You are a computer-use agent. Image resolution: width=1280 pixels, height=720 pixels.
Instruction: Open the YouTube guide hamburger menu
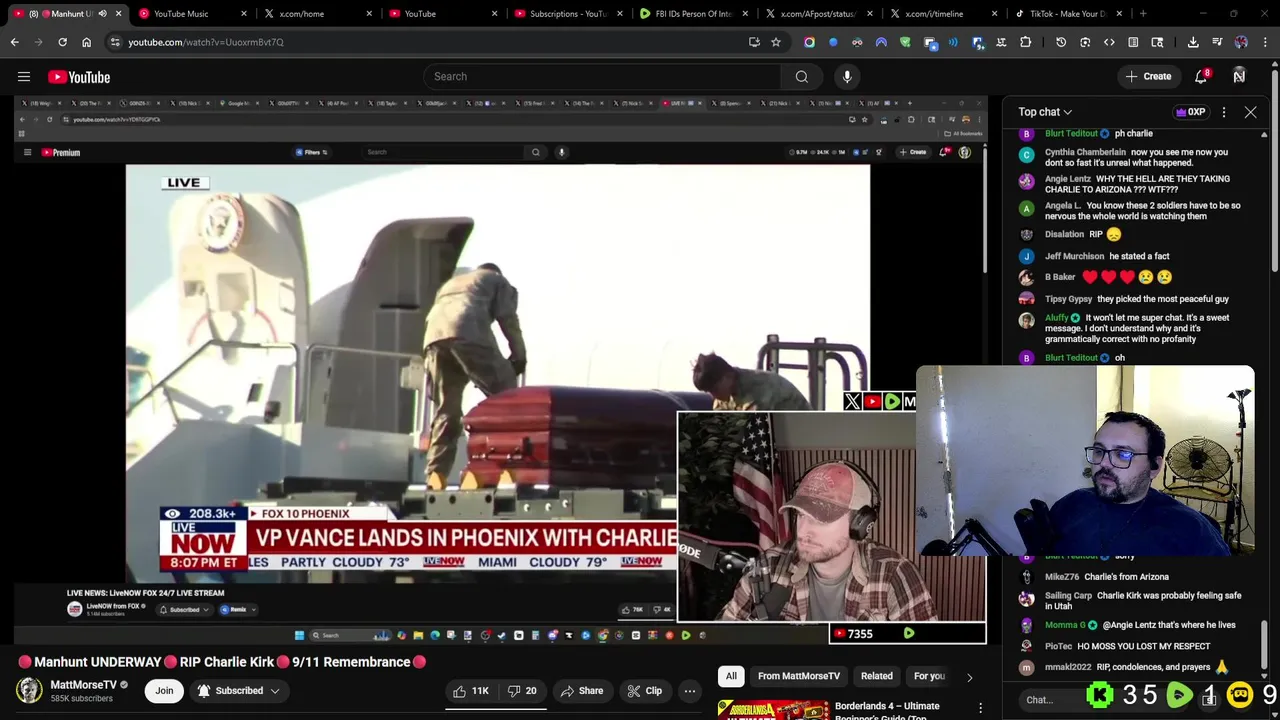[x=24, y=77]
